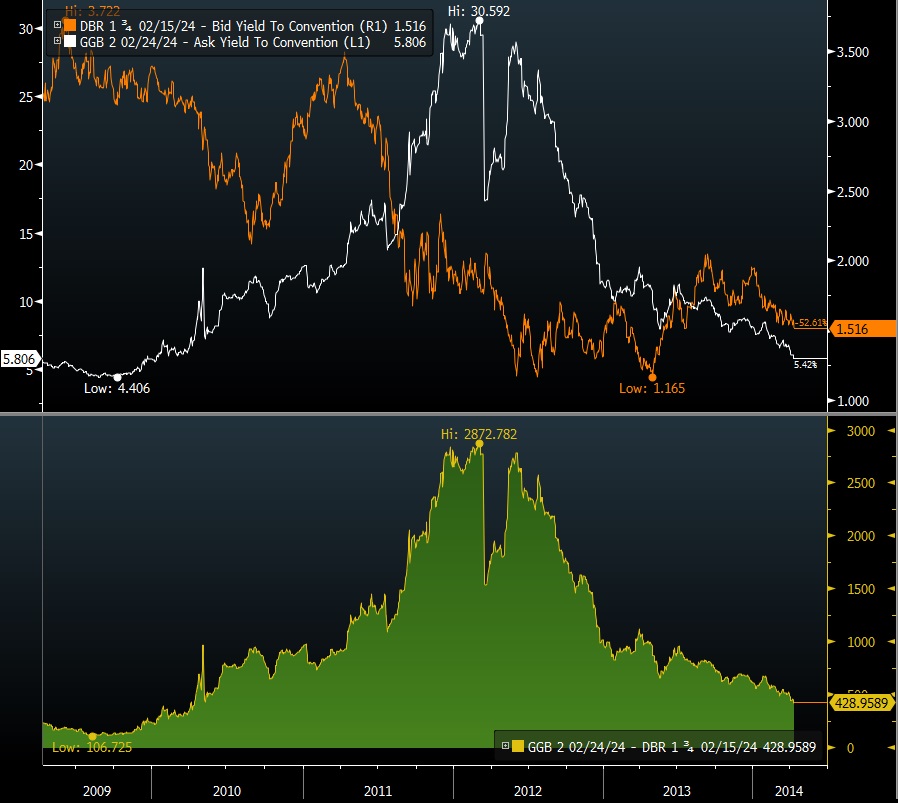Click the orange -52.61% change label

[x=811, y=322]
